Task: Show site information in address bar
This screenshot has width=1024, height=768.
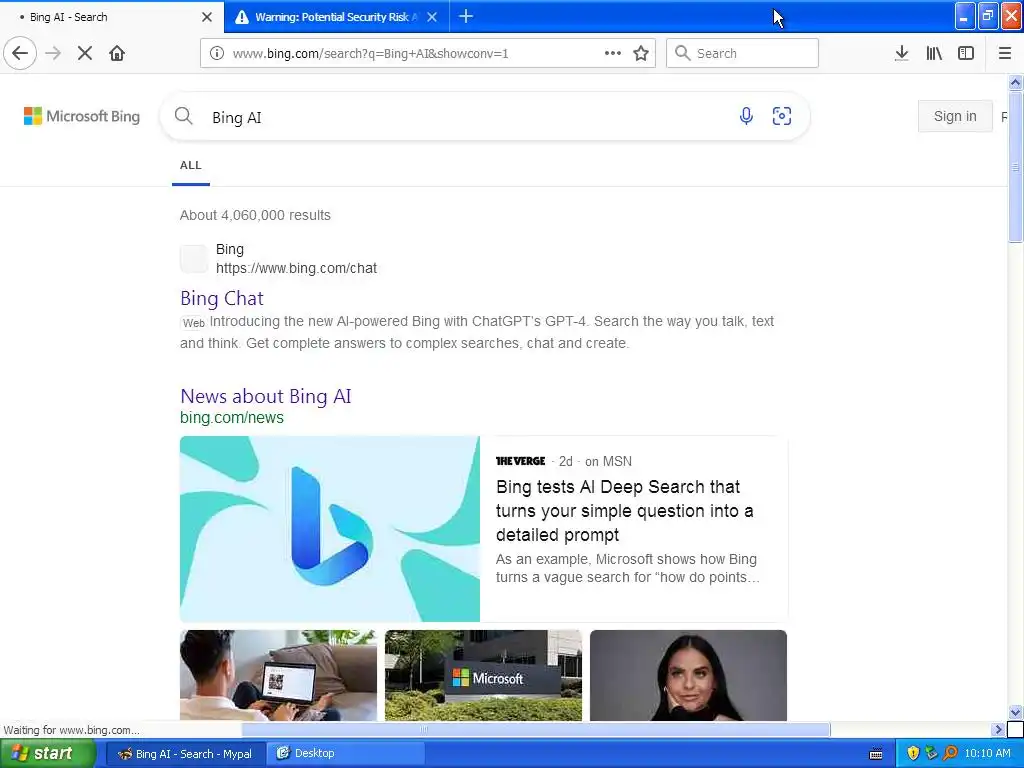Action: (217, 53)
